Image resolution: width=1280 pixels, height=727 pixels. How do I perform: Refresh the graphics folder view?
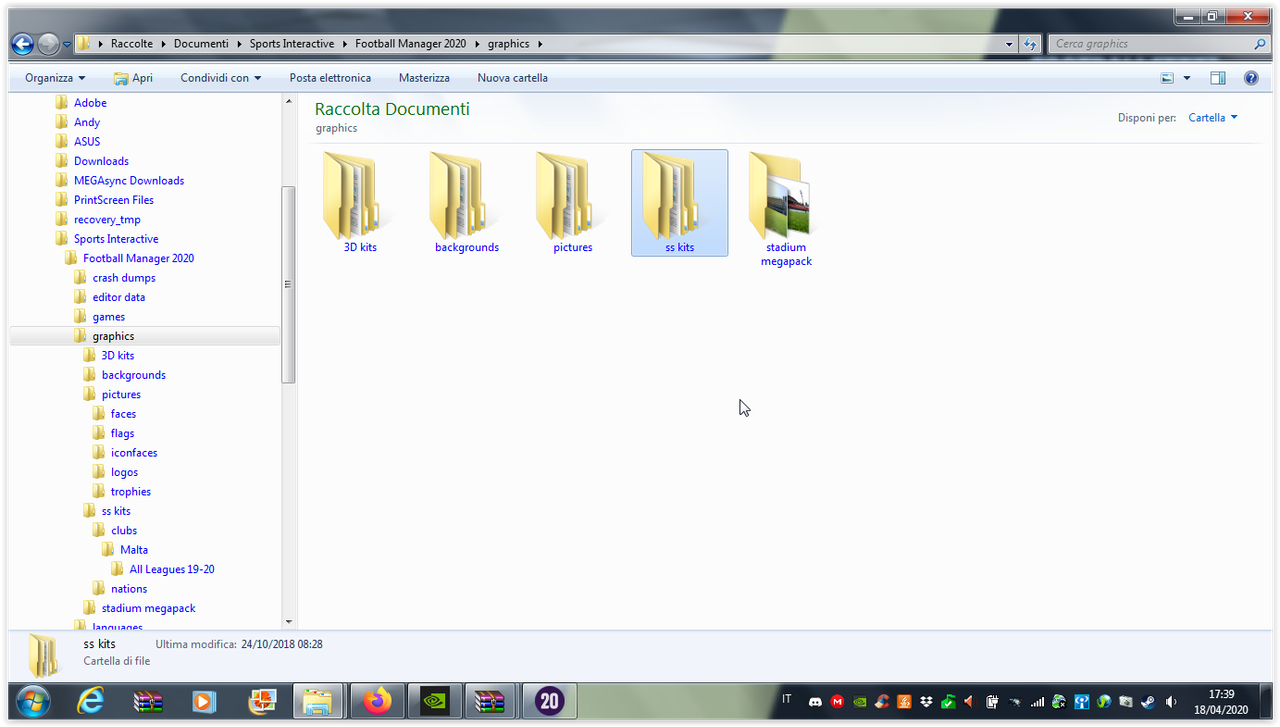coord(1030,44)
